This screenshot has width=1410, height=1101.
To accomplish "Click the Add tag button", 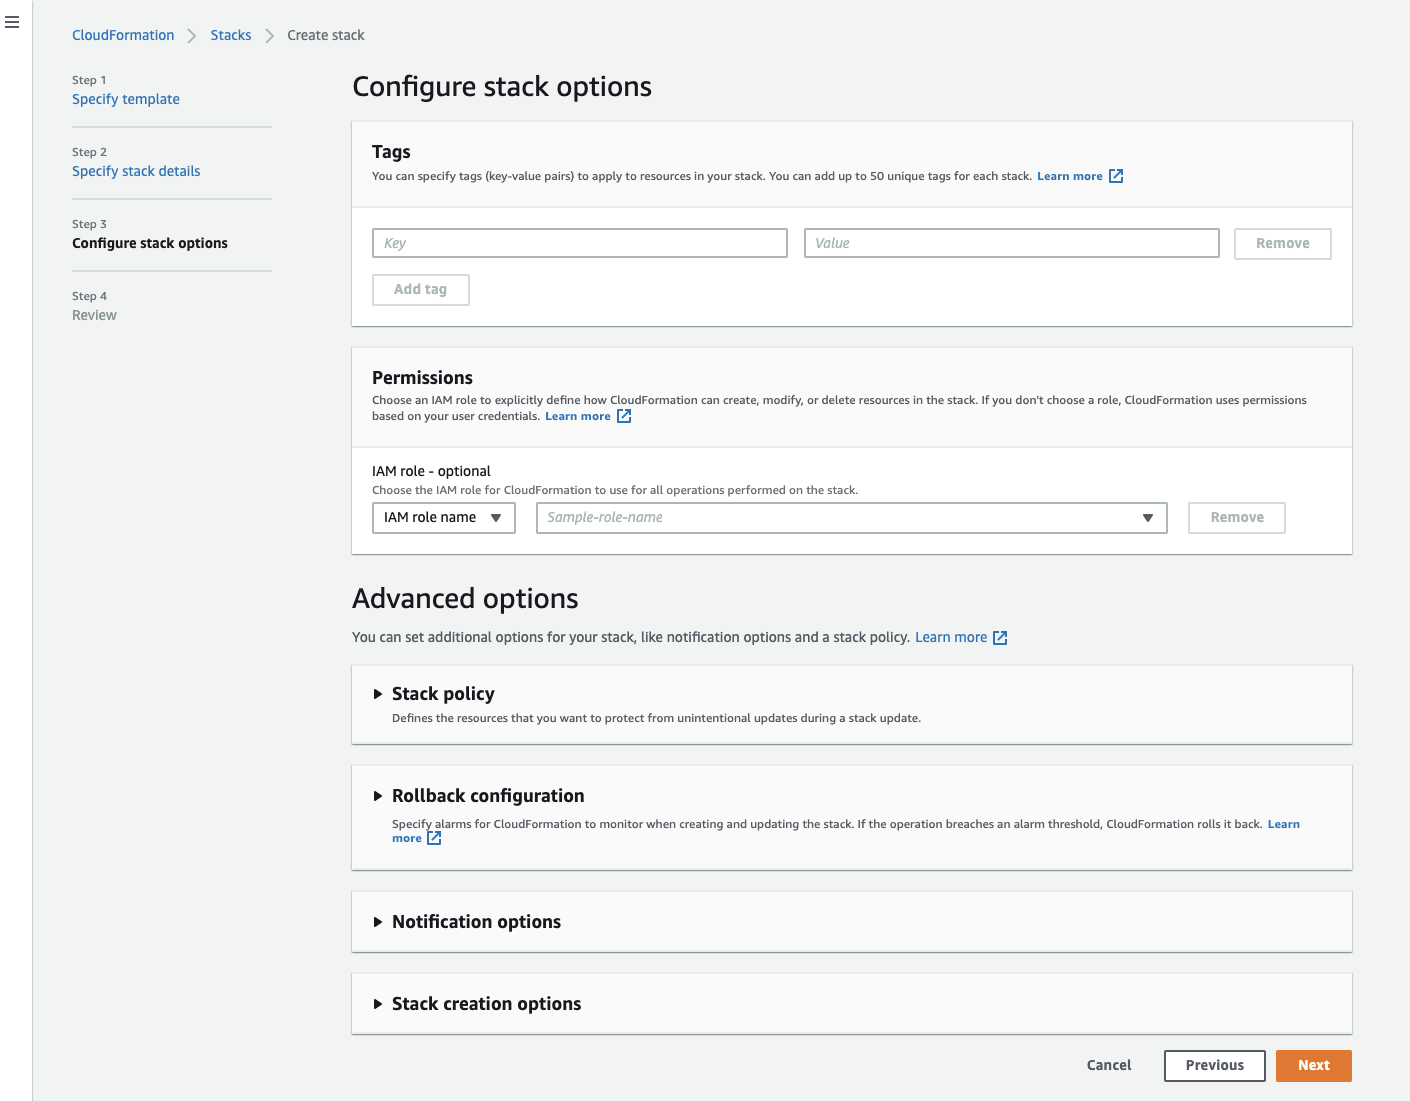I will (420, 289).
